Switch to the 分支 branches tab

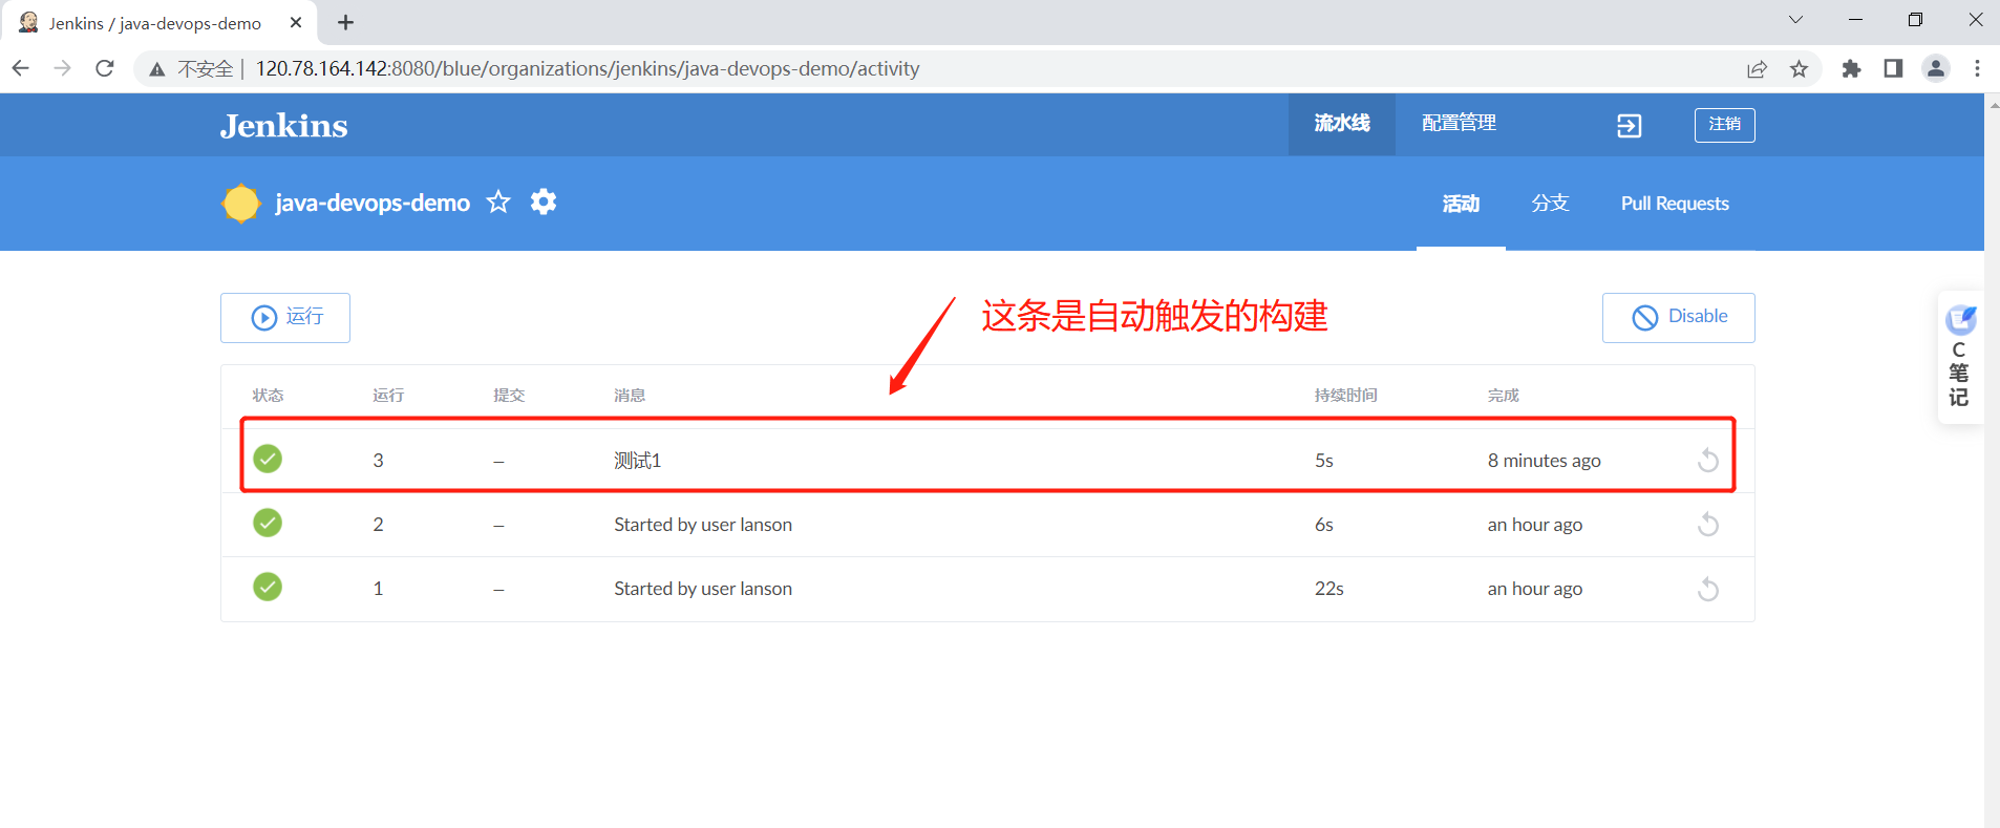click(x=1550, y=204)
